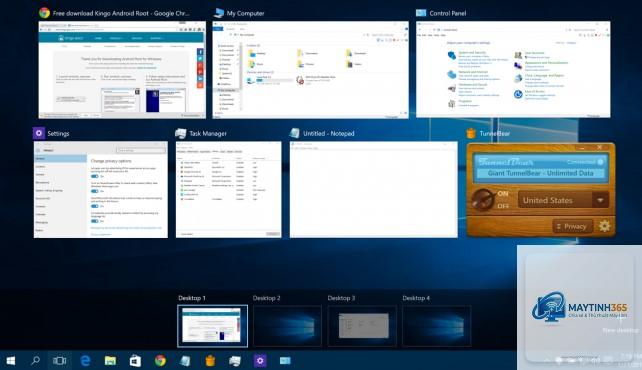Launch Microsoft Edge from the taskbar
Viewport: 642px width, 370px height.
pyautogui.click(x=85, y=361)
